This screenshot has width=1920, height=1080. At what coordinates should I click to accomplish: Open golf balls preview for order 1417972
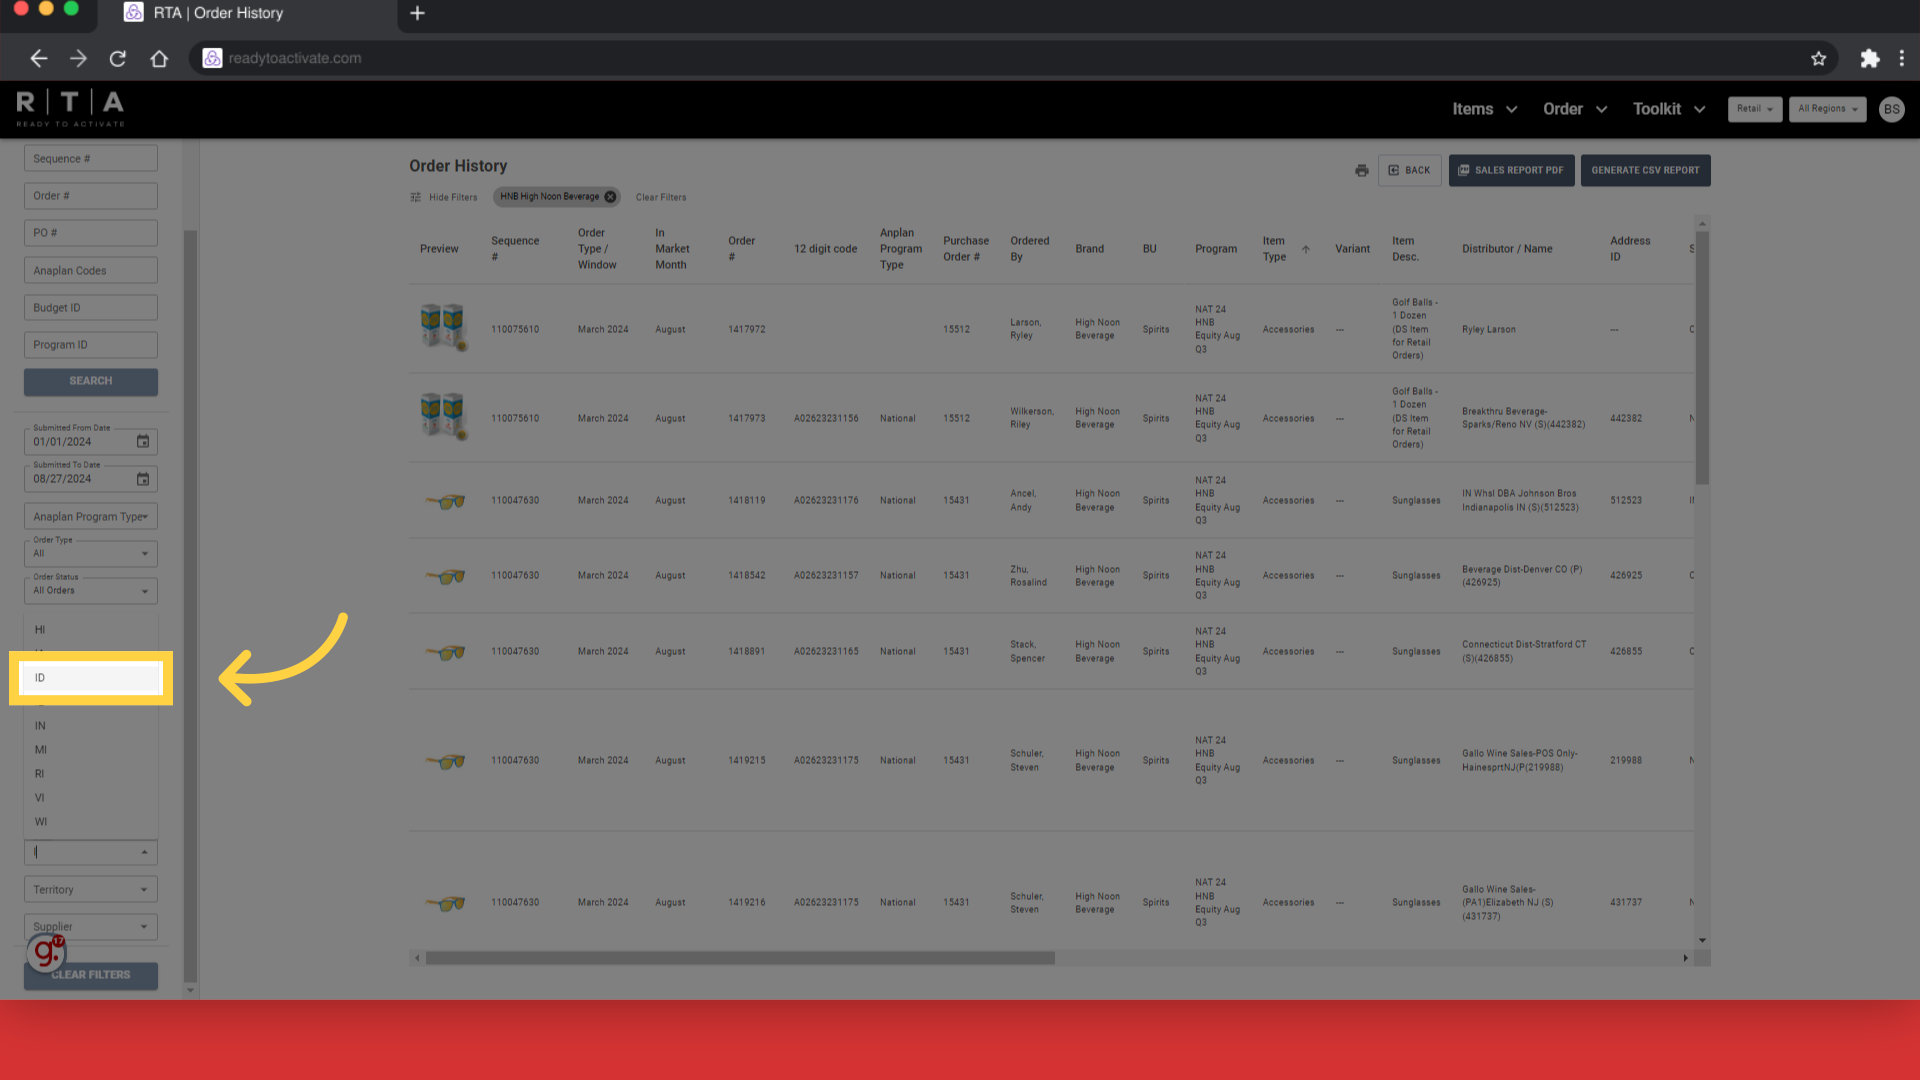coord(444,327)
